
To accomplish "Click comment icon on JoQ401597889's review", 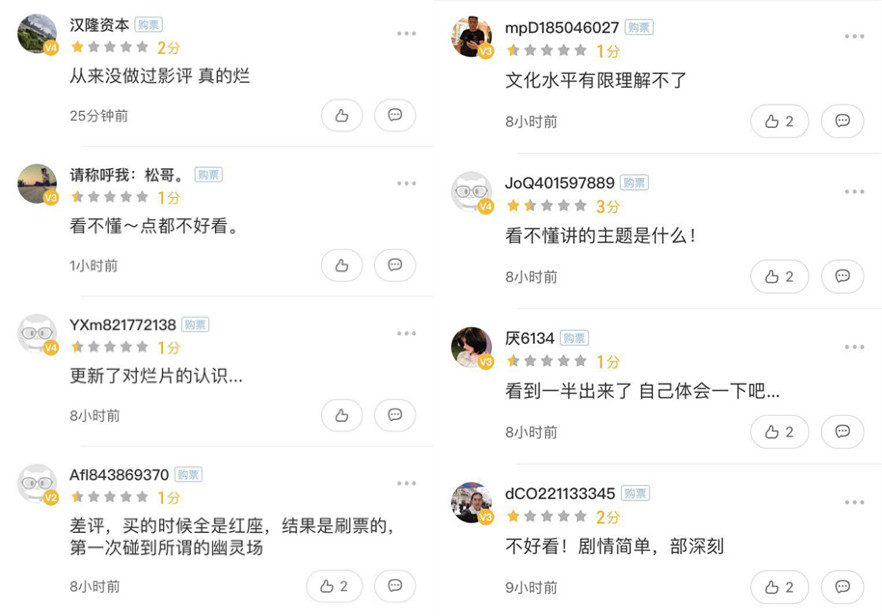I will pos(842,277).
